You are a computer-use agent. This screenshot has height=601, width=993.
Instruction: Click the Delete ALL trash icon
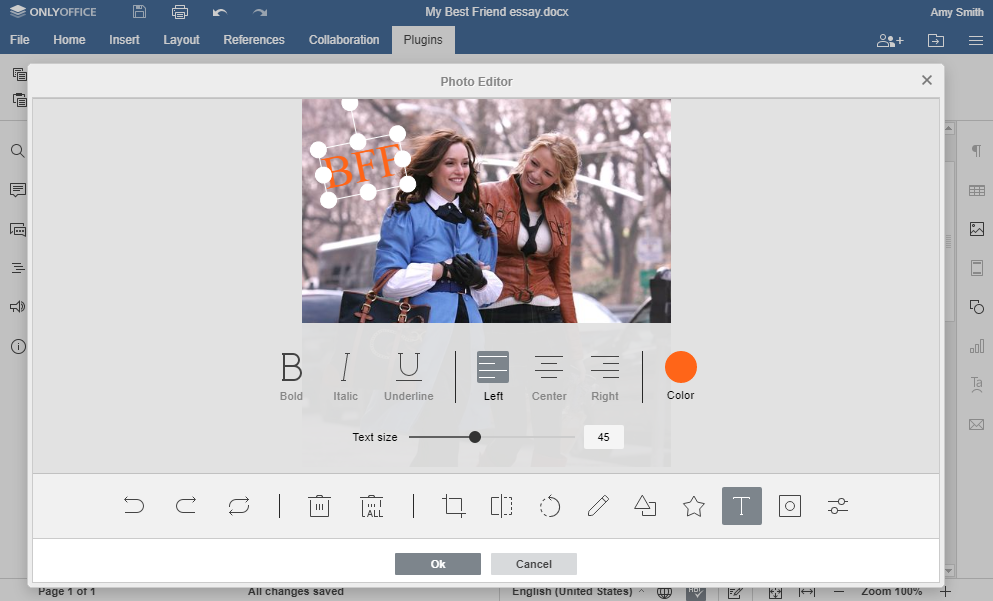[372, 505]
